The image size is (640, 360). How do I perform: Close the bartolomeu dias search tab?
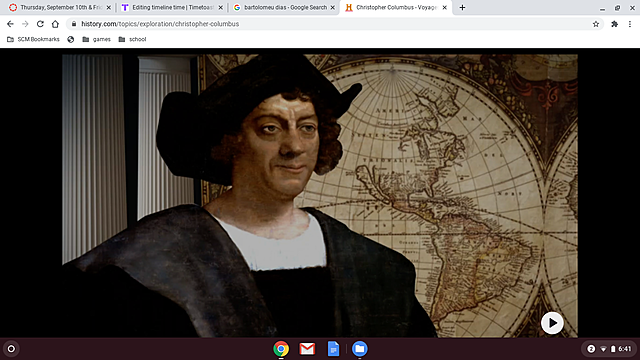pyautogui.click(x=332, y=7)
